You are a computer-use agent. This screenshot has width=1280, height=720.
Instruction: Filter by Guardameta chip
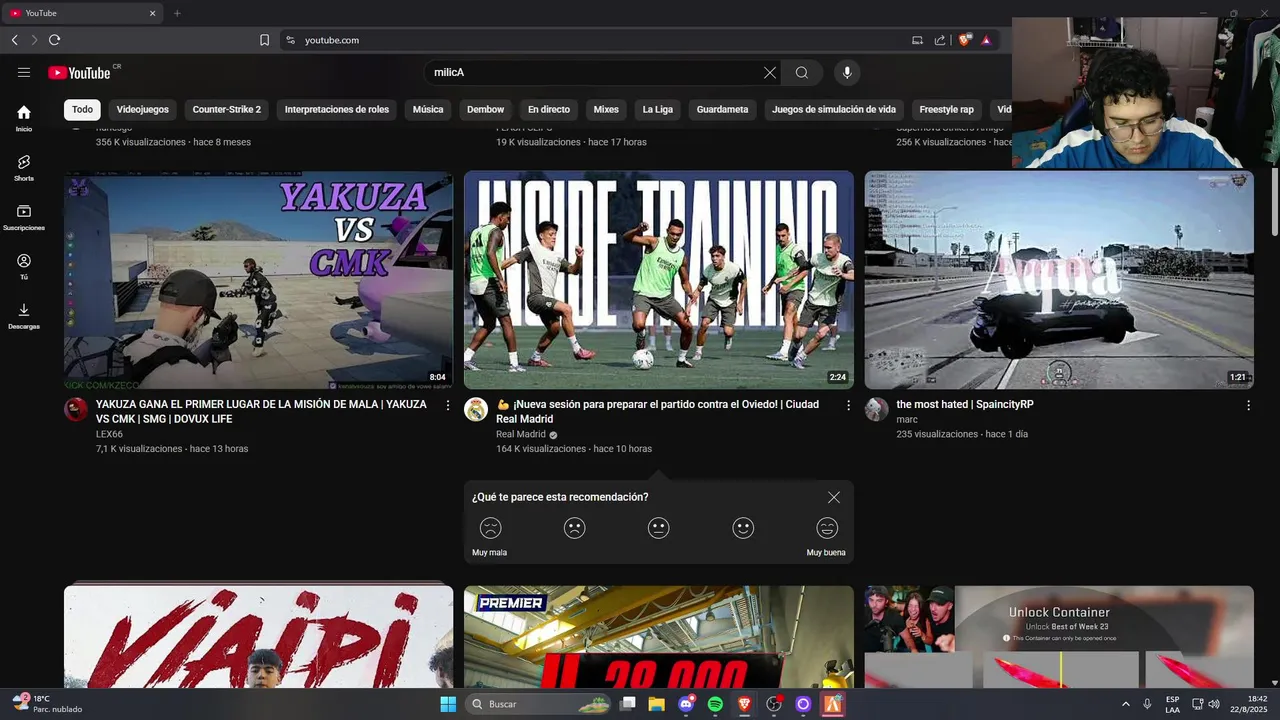tap(722, 110)
